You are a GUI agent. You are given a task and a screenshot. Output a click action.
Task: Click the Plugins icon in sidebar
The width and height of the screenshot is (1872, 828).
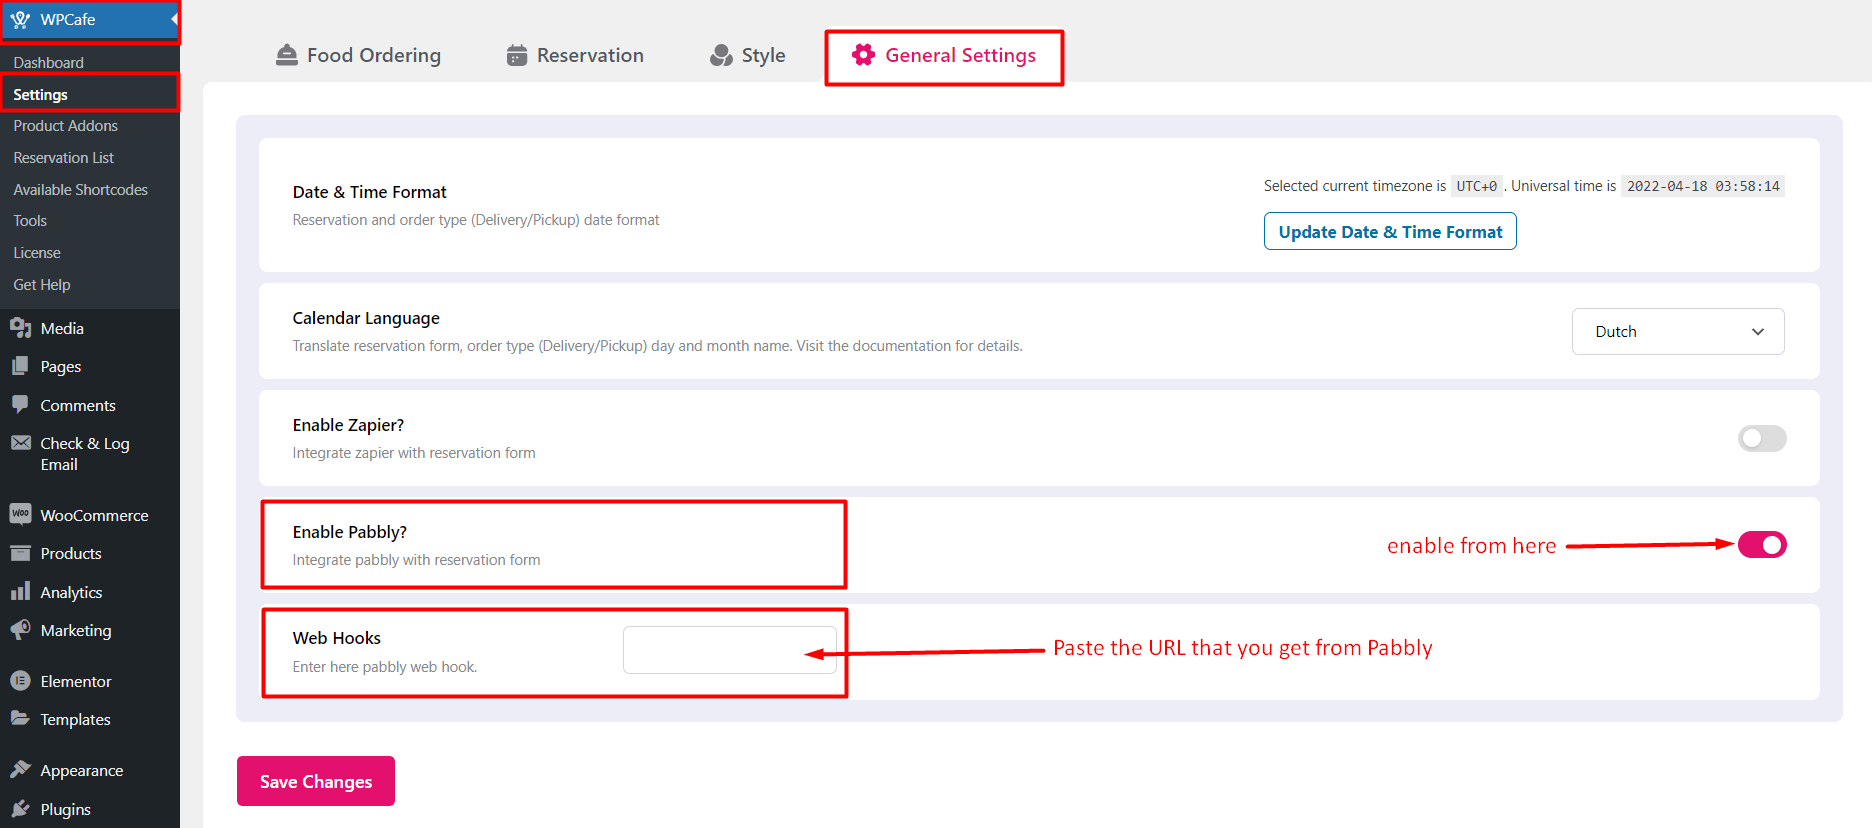[x=20, y=809]
